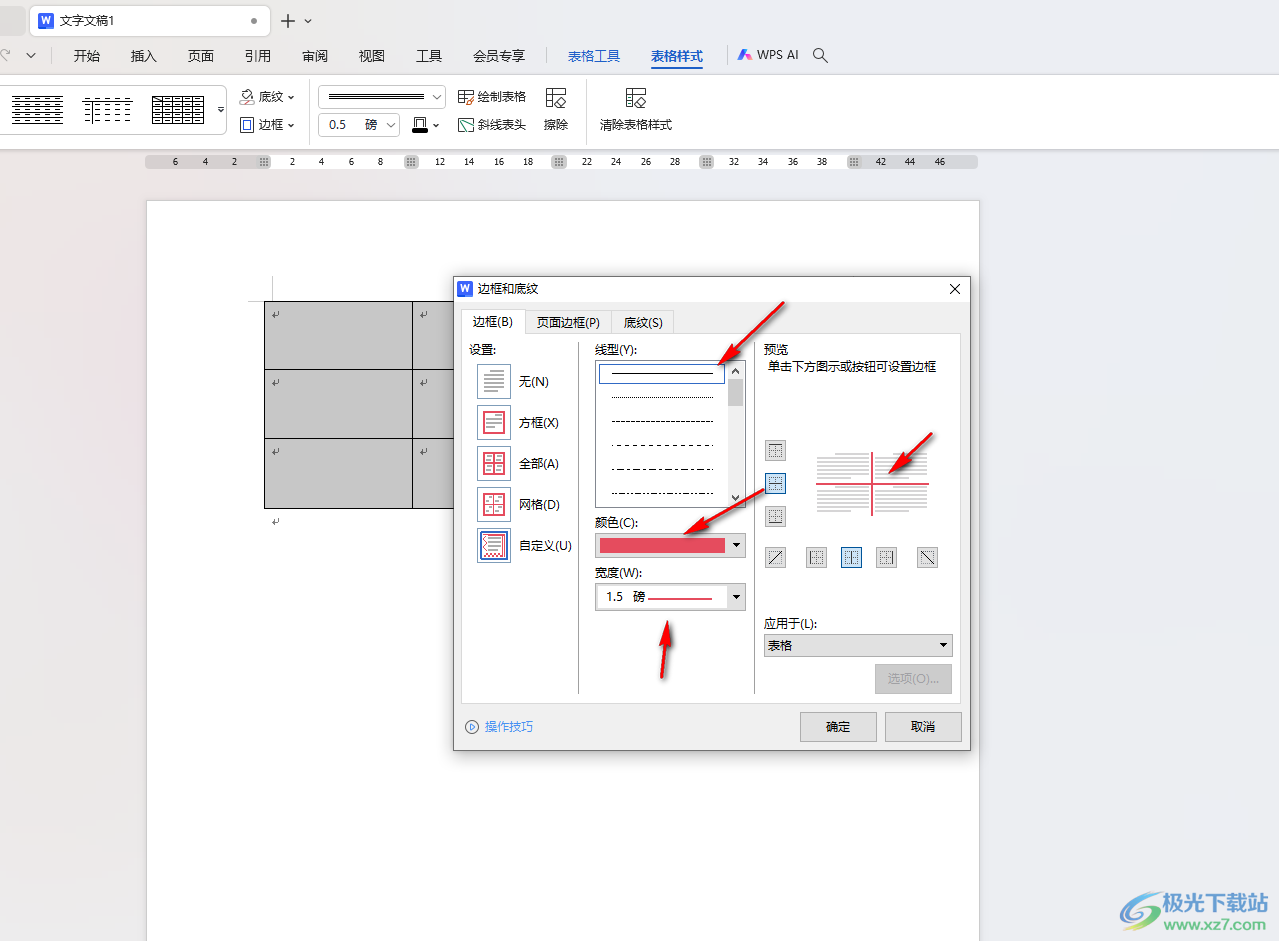Select the 无(N) no-border setting icon
The height and width of the screenshot is (941, 1279).
(x=494, y=381)
